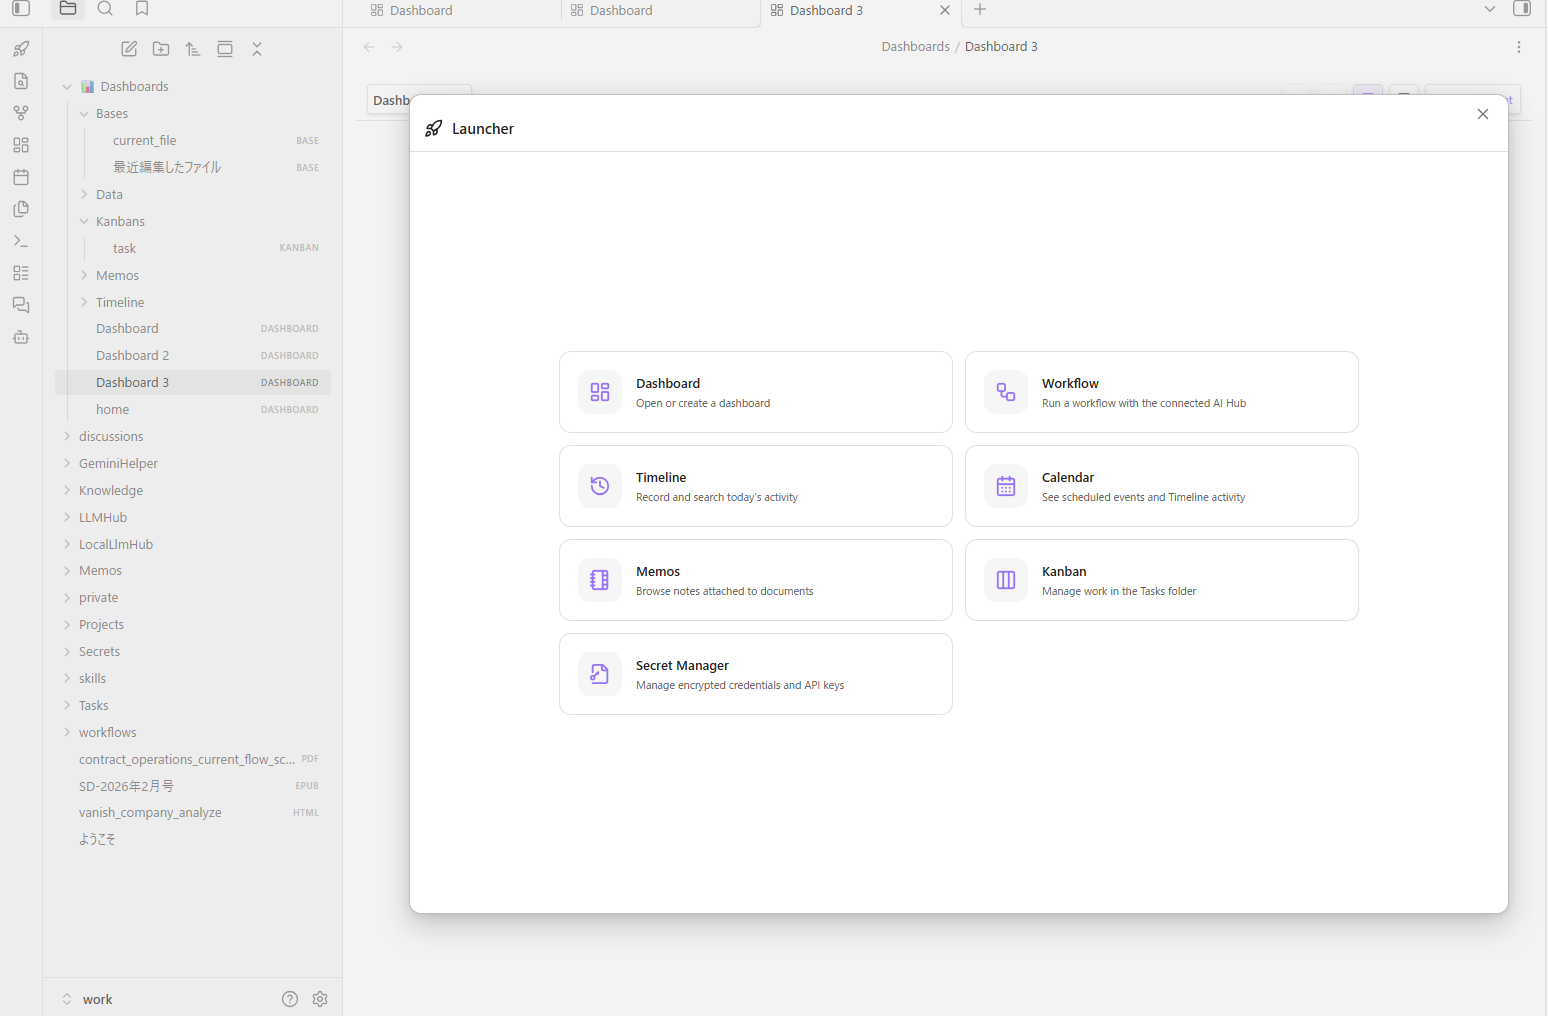The height and width of the screenshot is (1016, 1548).
Task: Toggle the right sidebar icon
Action: 1522,9
